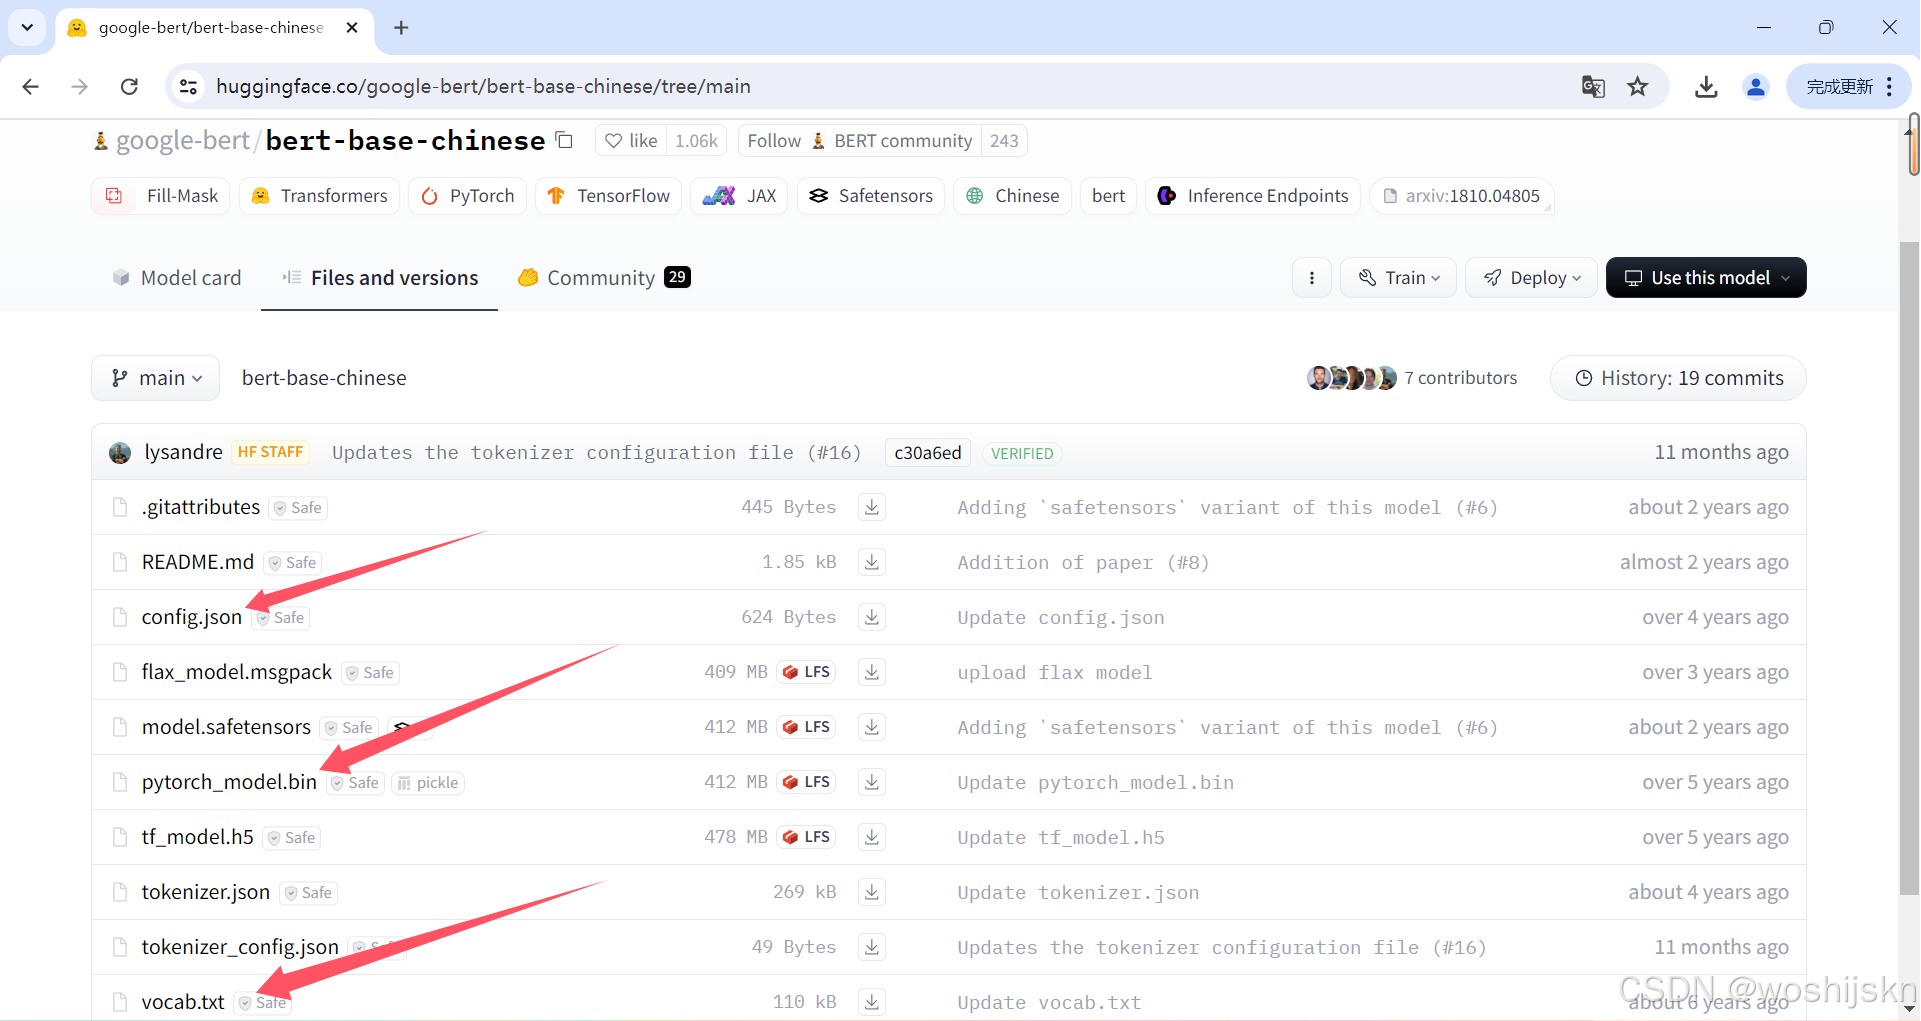Open the README.md file

[x=198, y=562]
